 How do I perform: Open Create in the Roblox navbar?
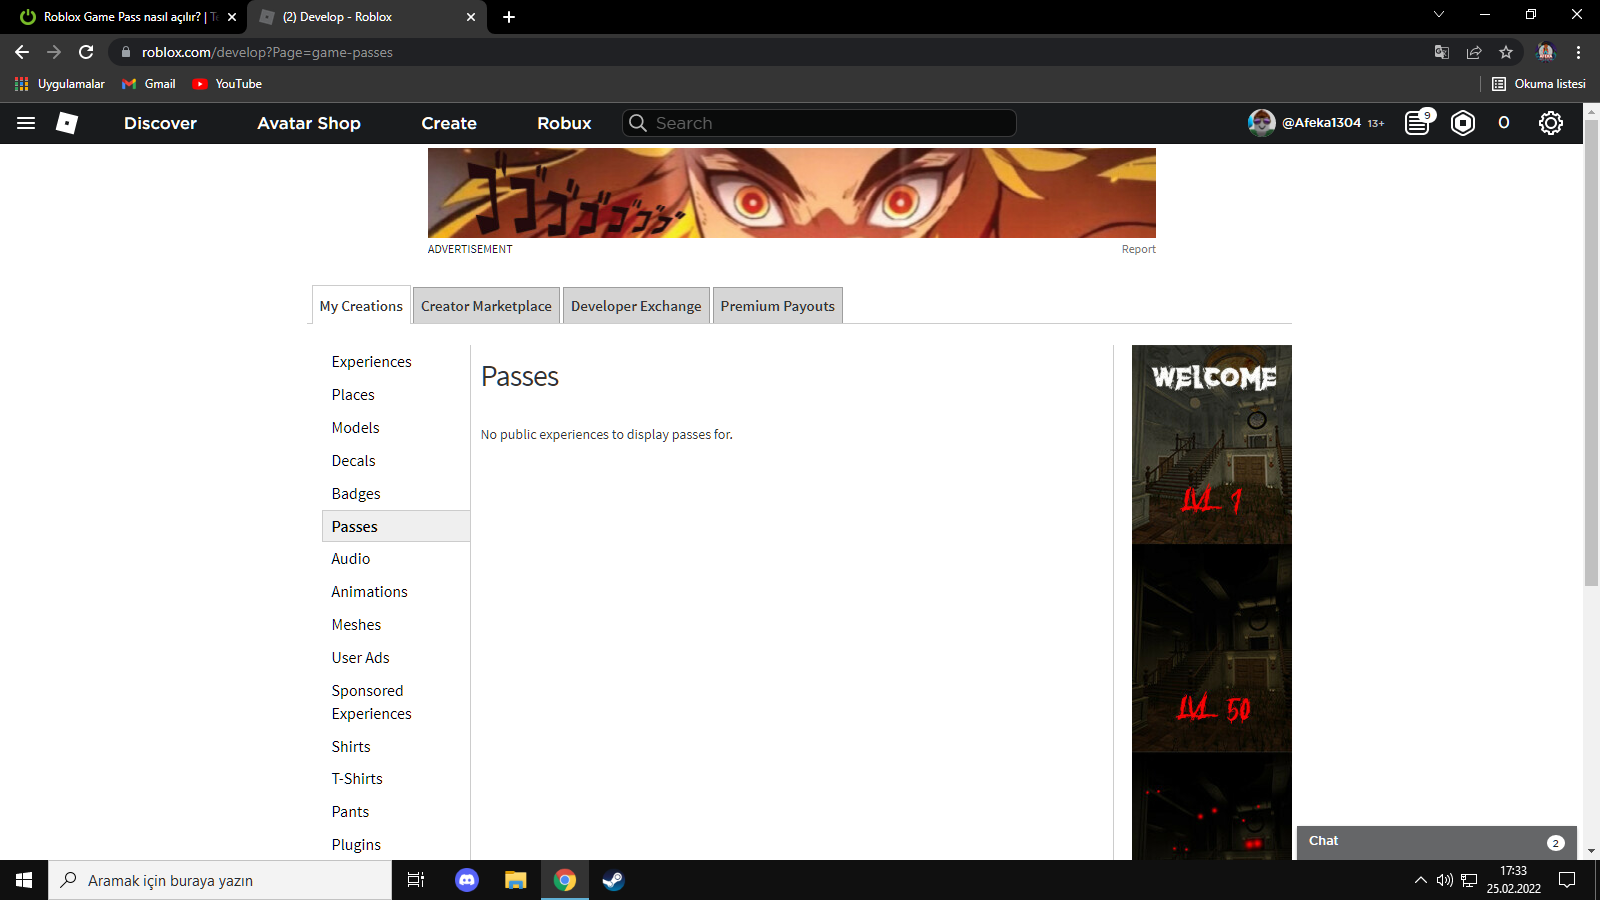tap(449, 123)
